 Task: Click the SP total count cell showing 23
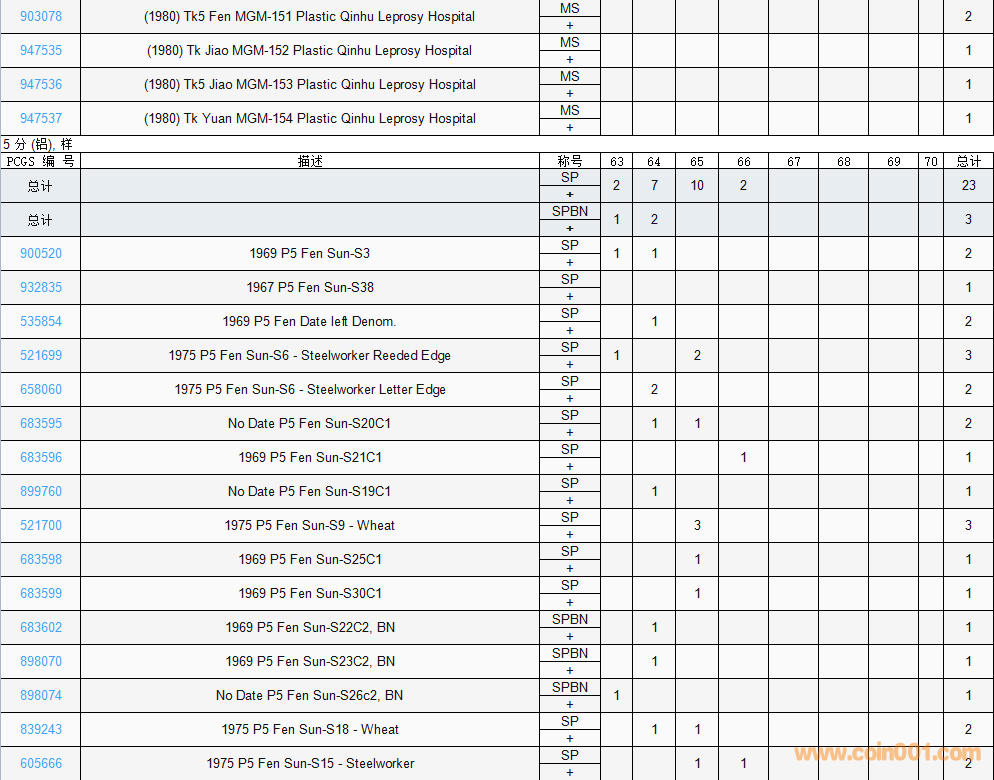coord(968,186)
